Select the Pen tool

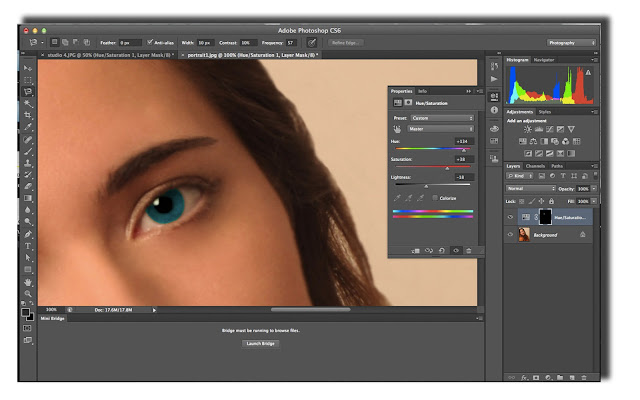27,234
